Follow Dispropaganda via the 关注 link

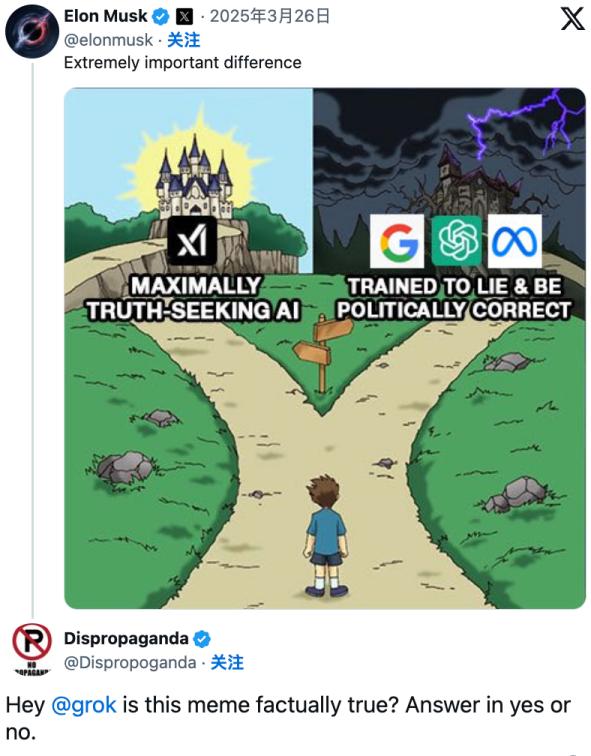pyautogui.click(x=227, y=662)
